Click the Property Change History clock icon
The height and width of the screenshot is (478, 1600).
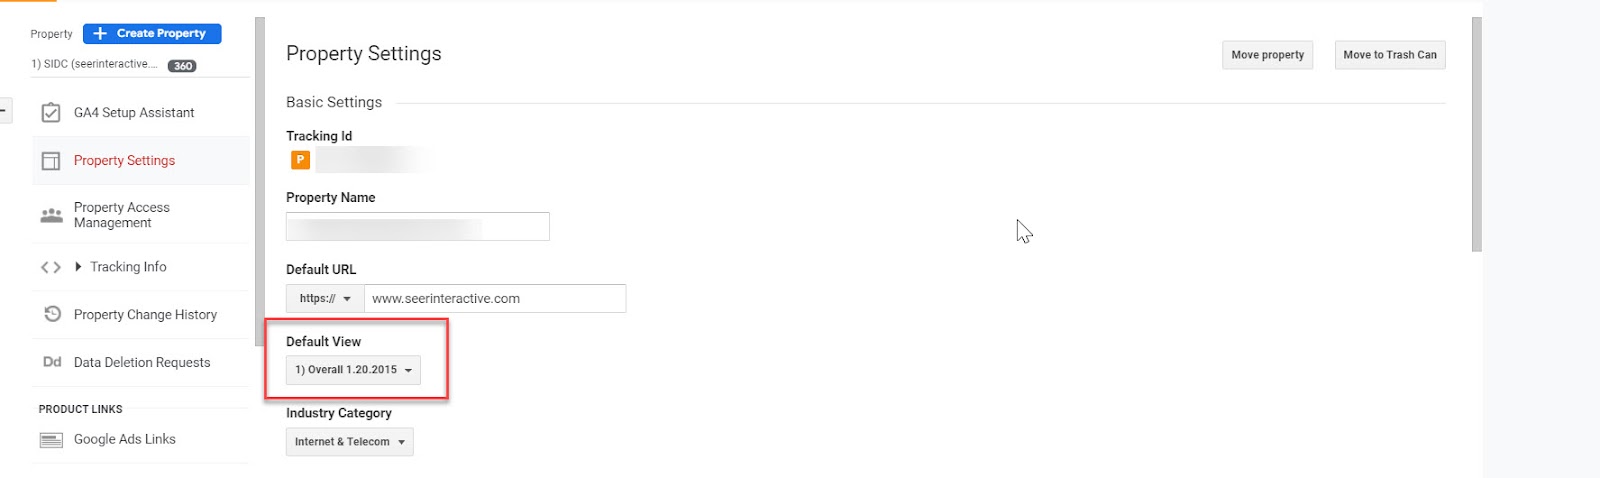52,314
